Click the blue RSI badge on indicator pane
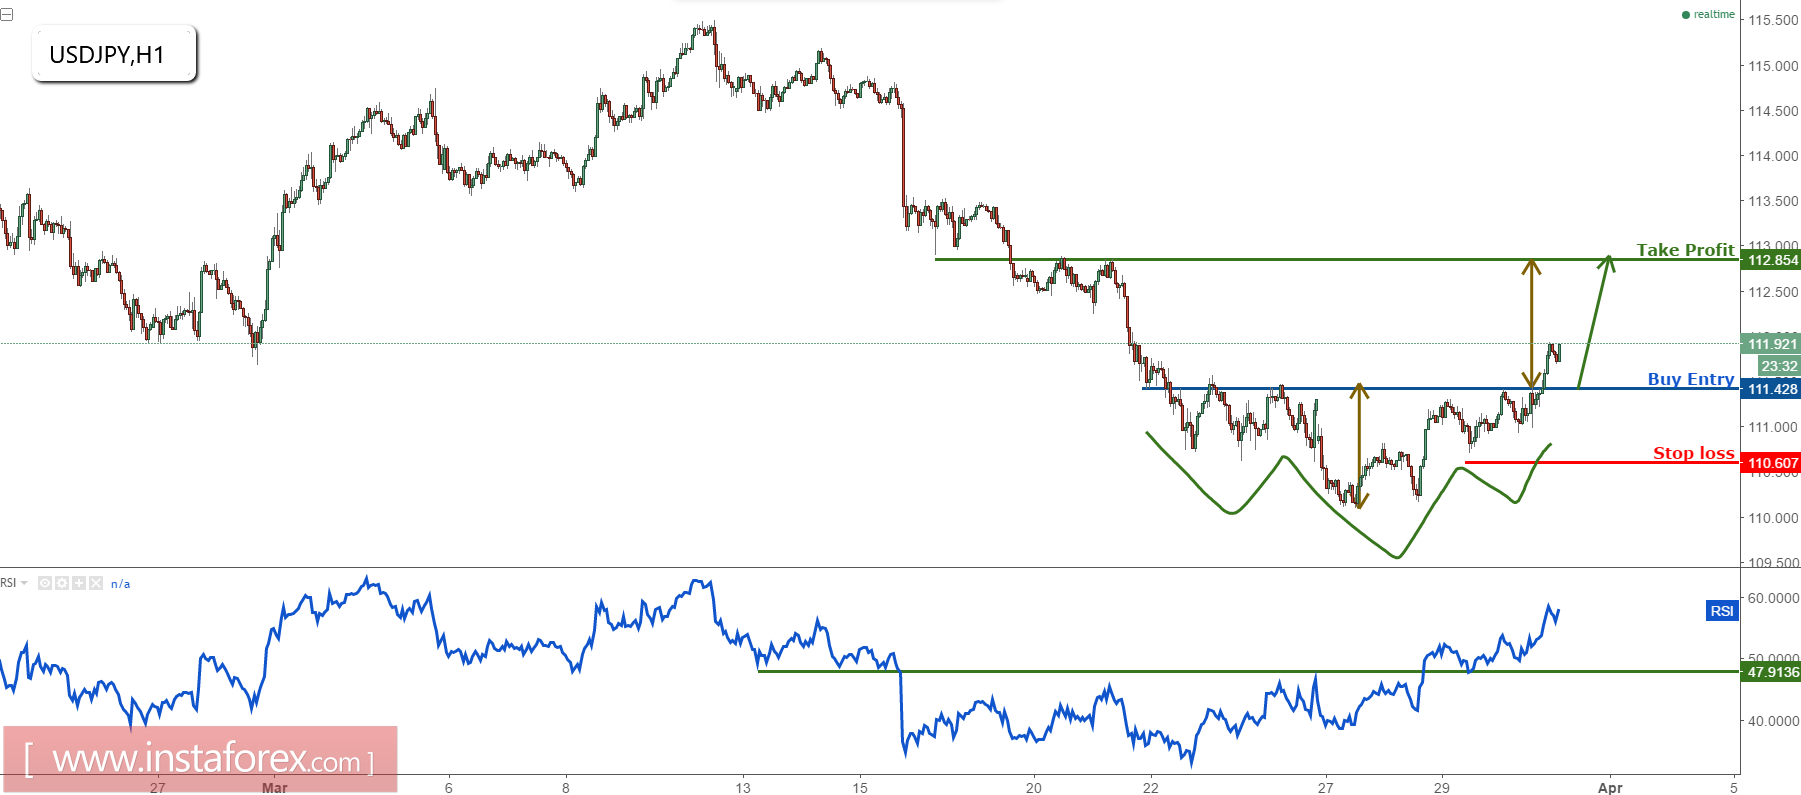This screenshot has width=1801, height=795. (1722, 611)
